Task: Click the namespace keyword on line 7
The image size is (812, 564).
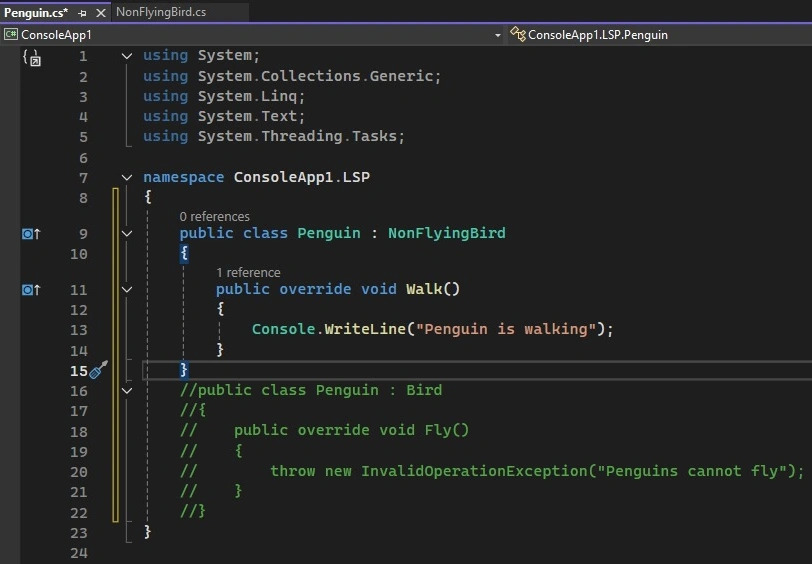Action: pyautogui.click(x=183, y=177)
